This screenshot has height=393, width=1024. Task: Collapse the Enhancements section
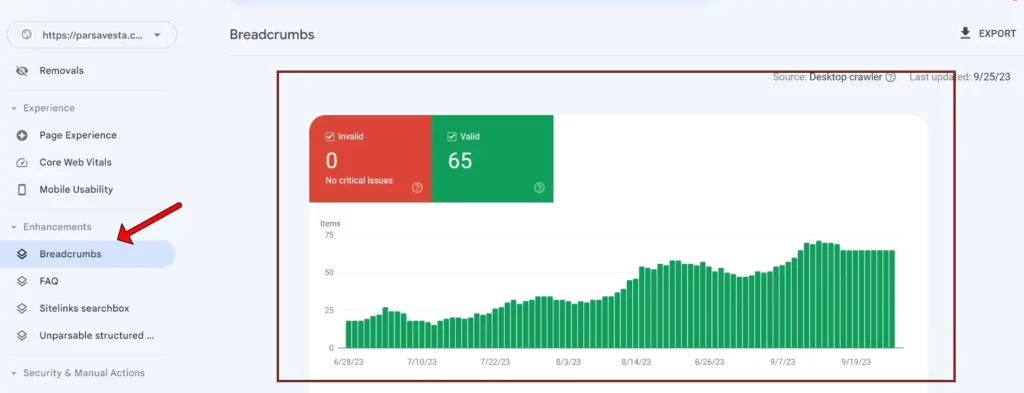pos(14,227)
